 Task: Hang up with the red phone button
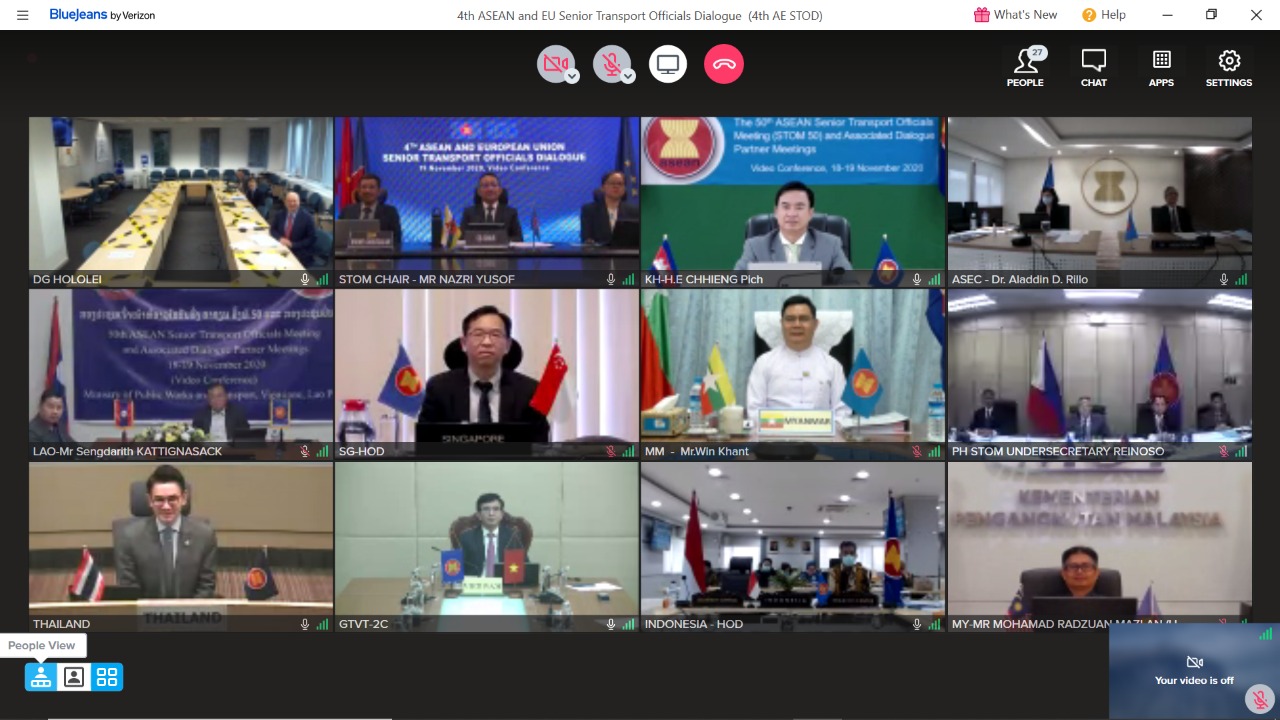[724, 64]
